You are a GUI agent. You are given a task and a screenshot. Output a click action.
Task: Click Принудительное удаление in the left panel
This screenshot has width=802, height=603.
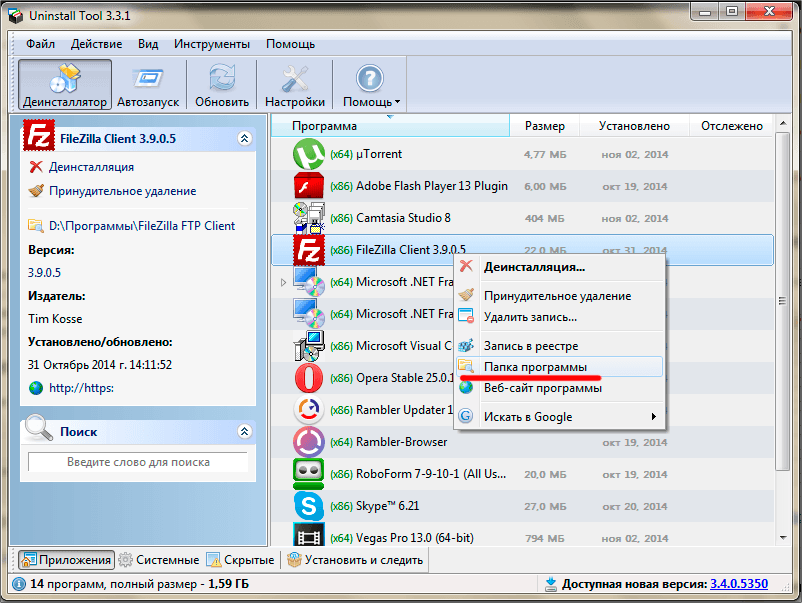(122, 191)
